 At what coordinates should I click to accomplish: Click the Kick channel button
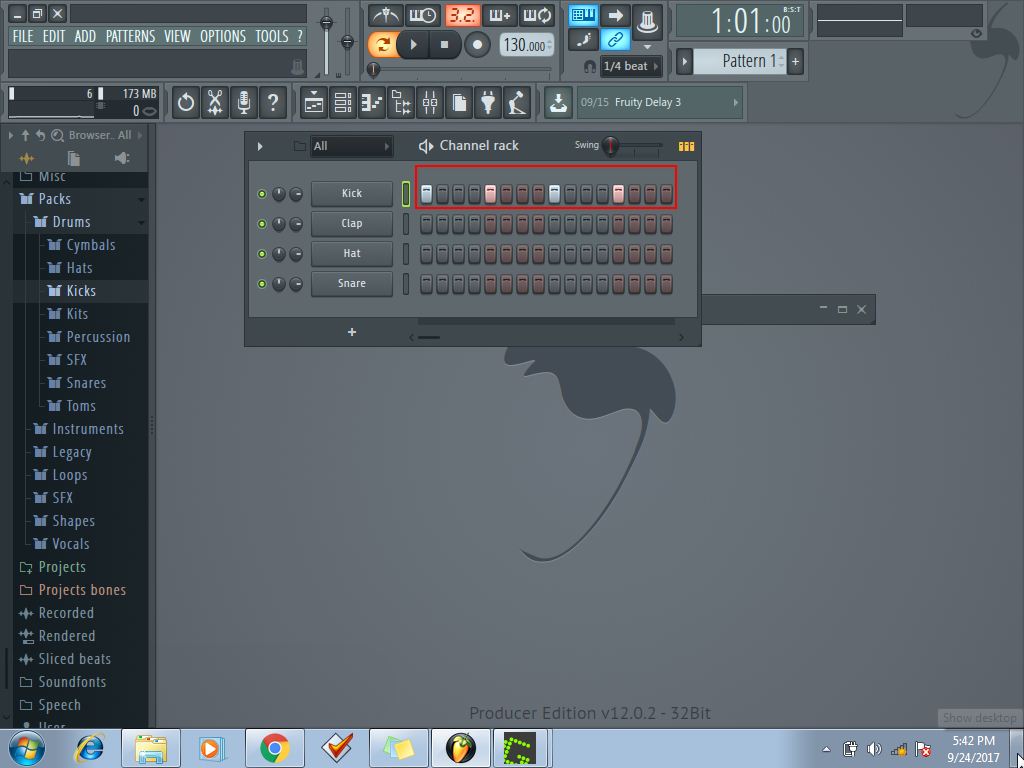[351, 193]
